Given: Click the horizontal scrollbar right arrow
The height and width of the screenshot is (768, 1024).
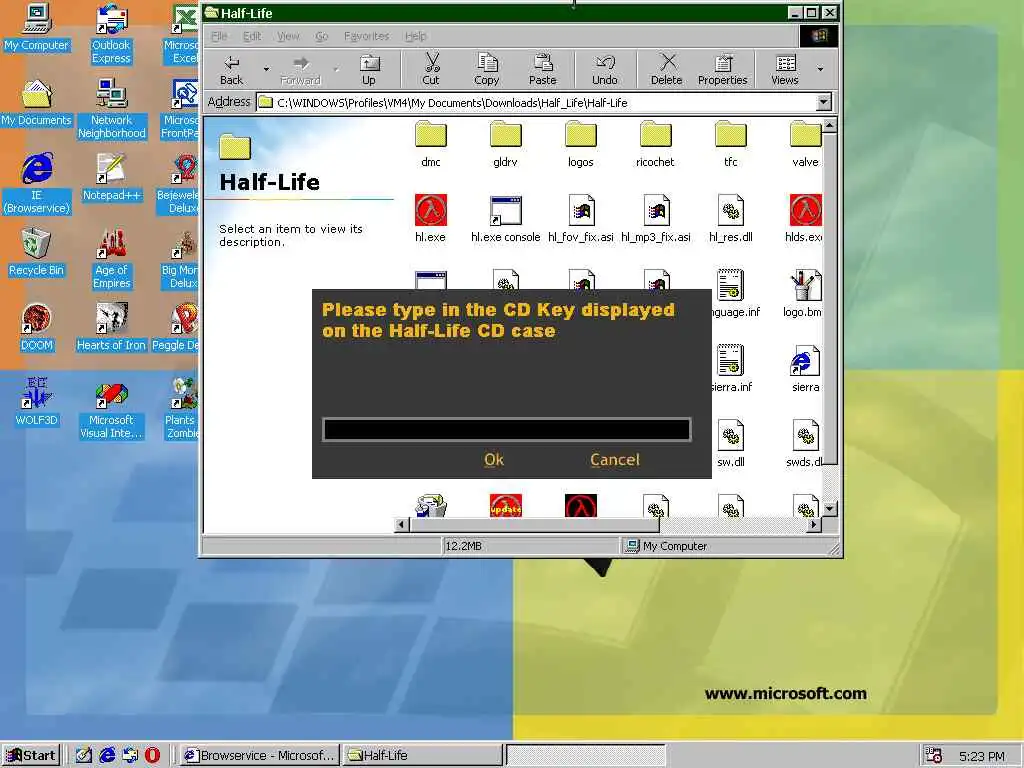Looking at the screenshot, I should coord(814,524).
